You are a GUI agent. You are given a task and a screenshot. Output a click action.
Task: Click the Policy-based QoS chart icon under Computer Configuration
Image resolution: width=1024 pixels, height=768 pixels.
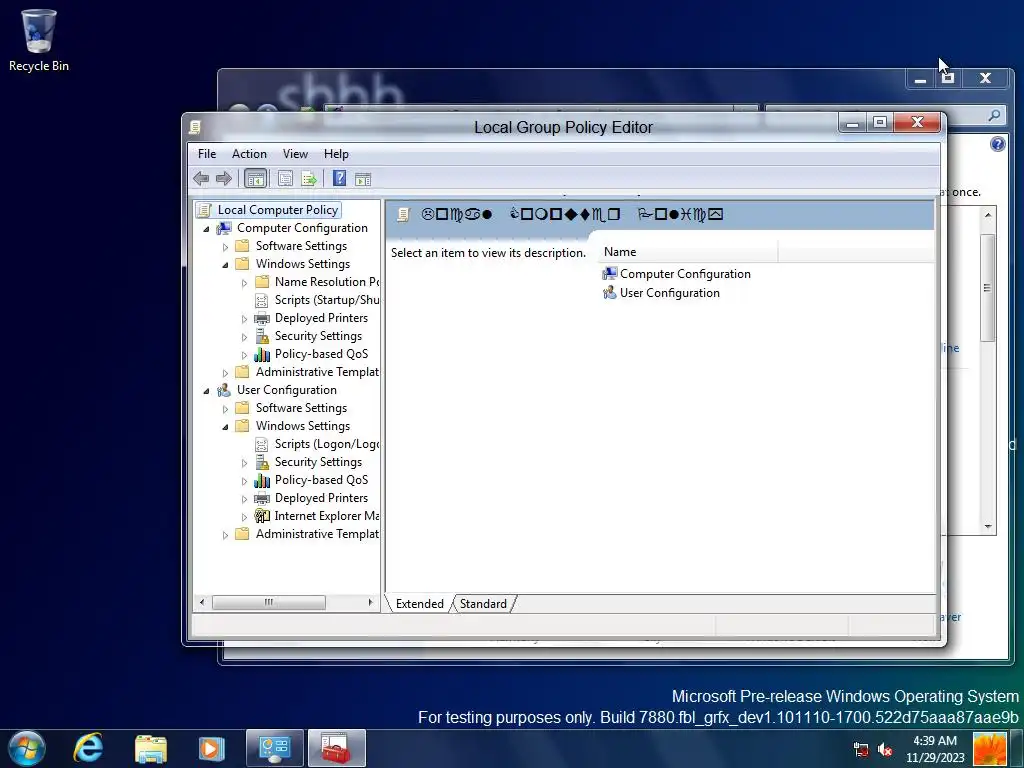(262, 354)
